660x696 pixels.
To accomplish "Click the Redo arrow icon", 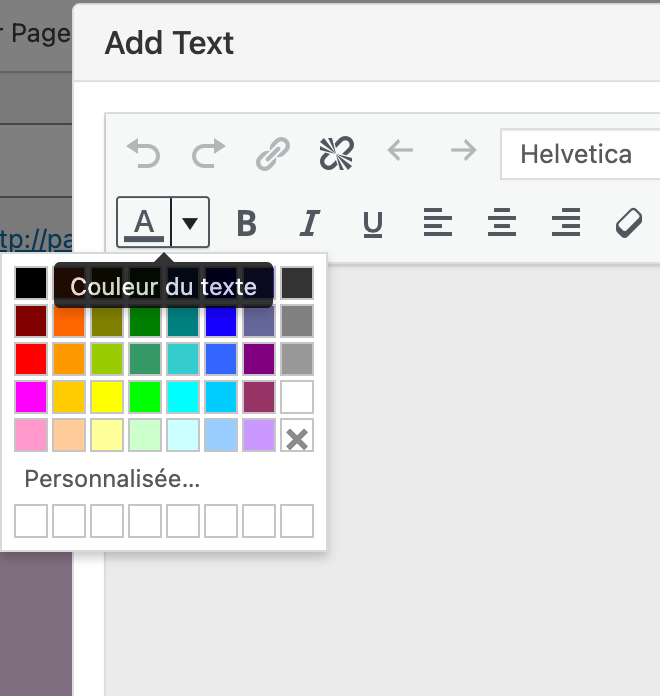I will (x=208, y=154).
